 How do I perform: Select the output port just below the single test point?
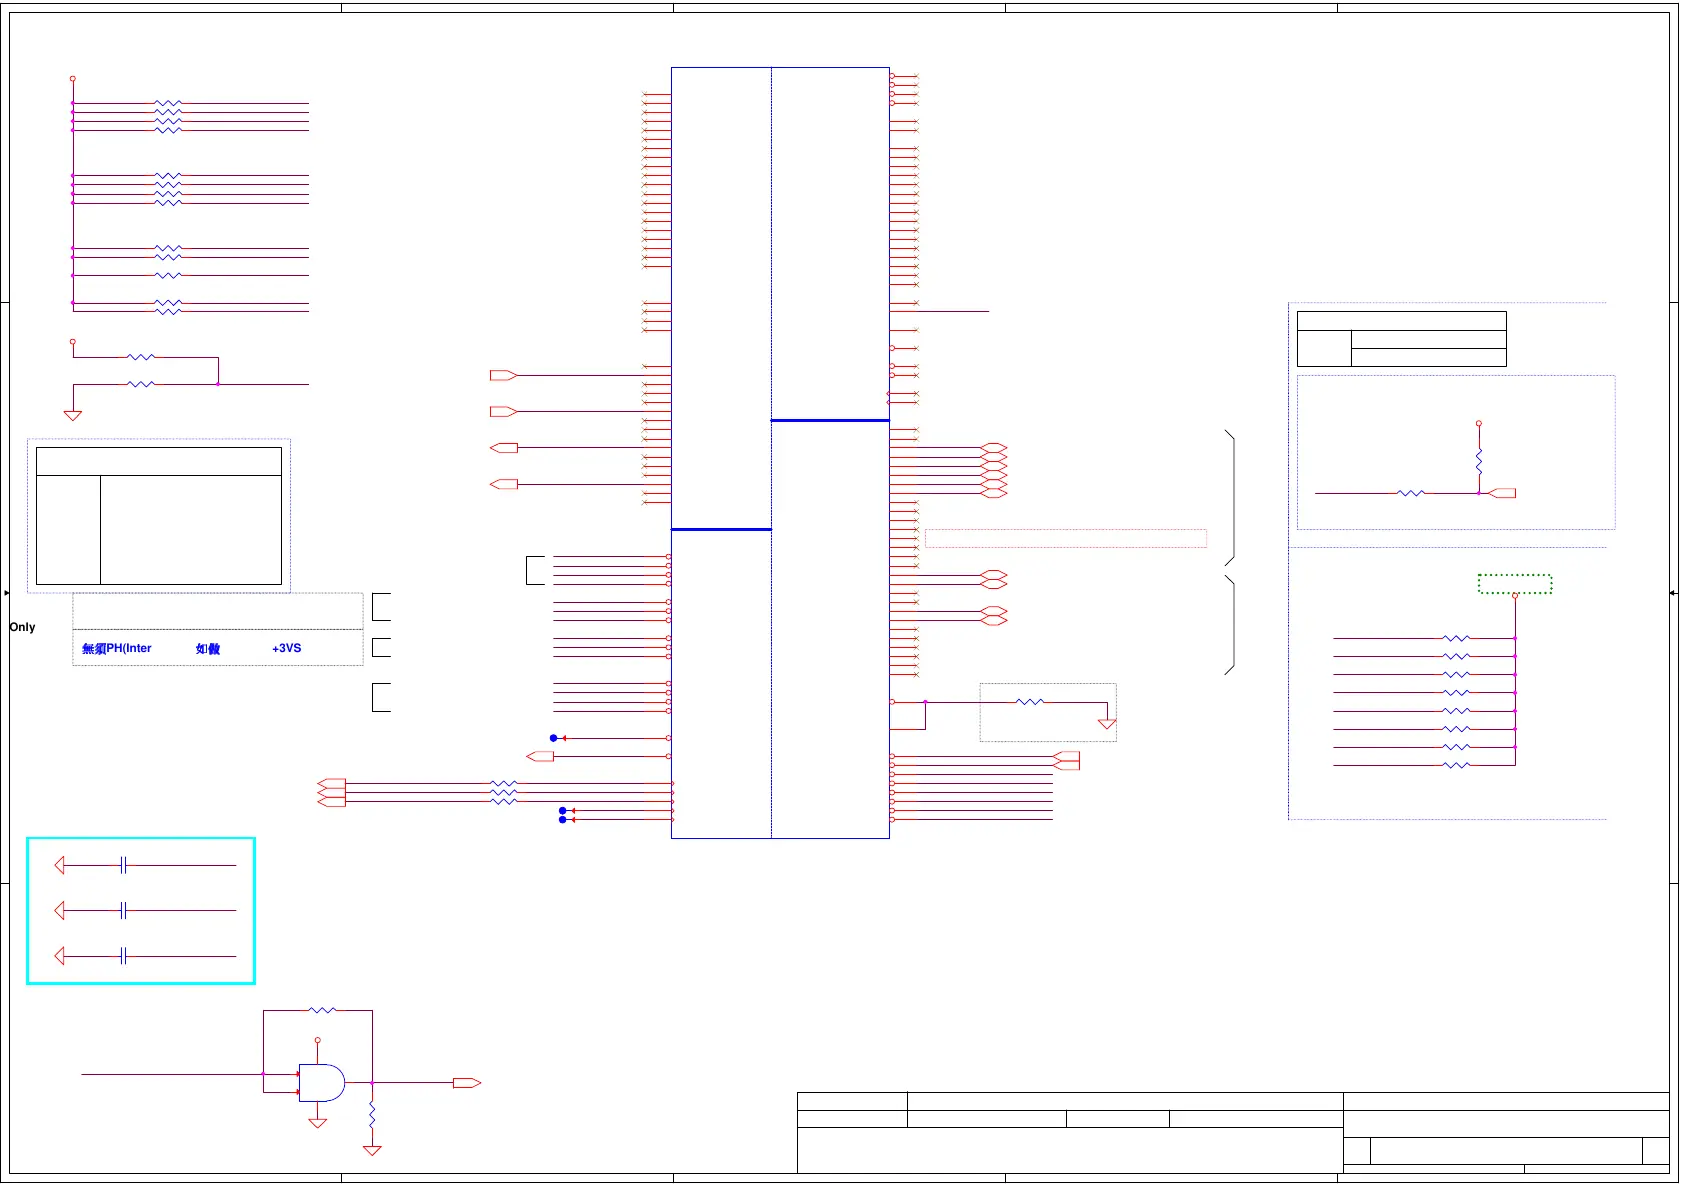click(540, 756)
